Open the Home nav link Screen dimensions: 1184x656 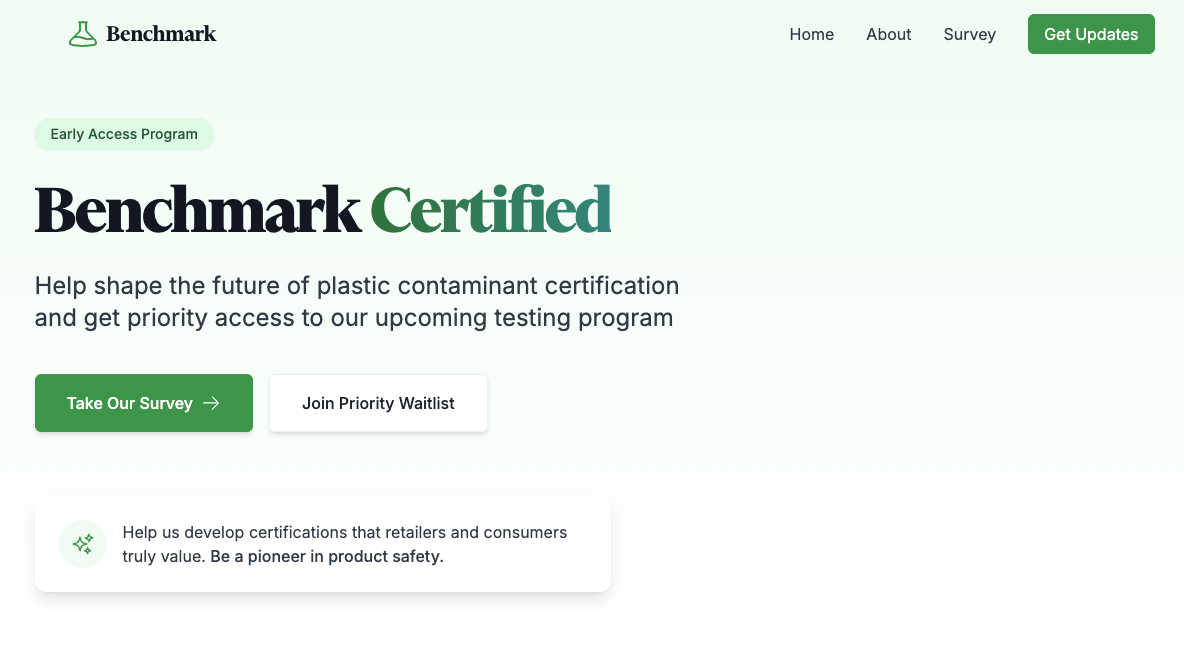coord(811,34)
